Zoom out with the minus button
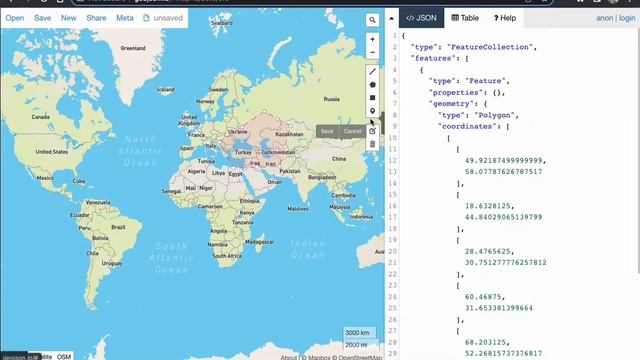This screenshot has width=640, height=360. coord(372,53)
